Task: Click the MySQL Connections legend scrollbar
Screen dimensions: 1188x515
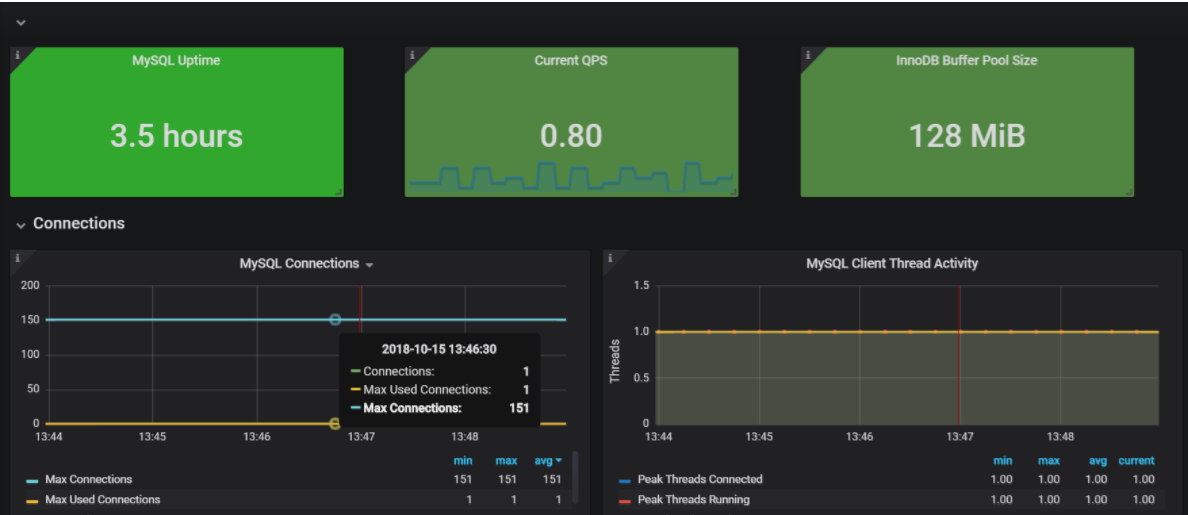Action: click(575, 478)
